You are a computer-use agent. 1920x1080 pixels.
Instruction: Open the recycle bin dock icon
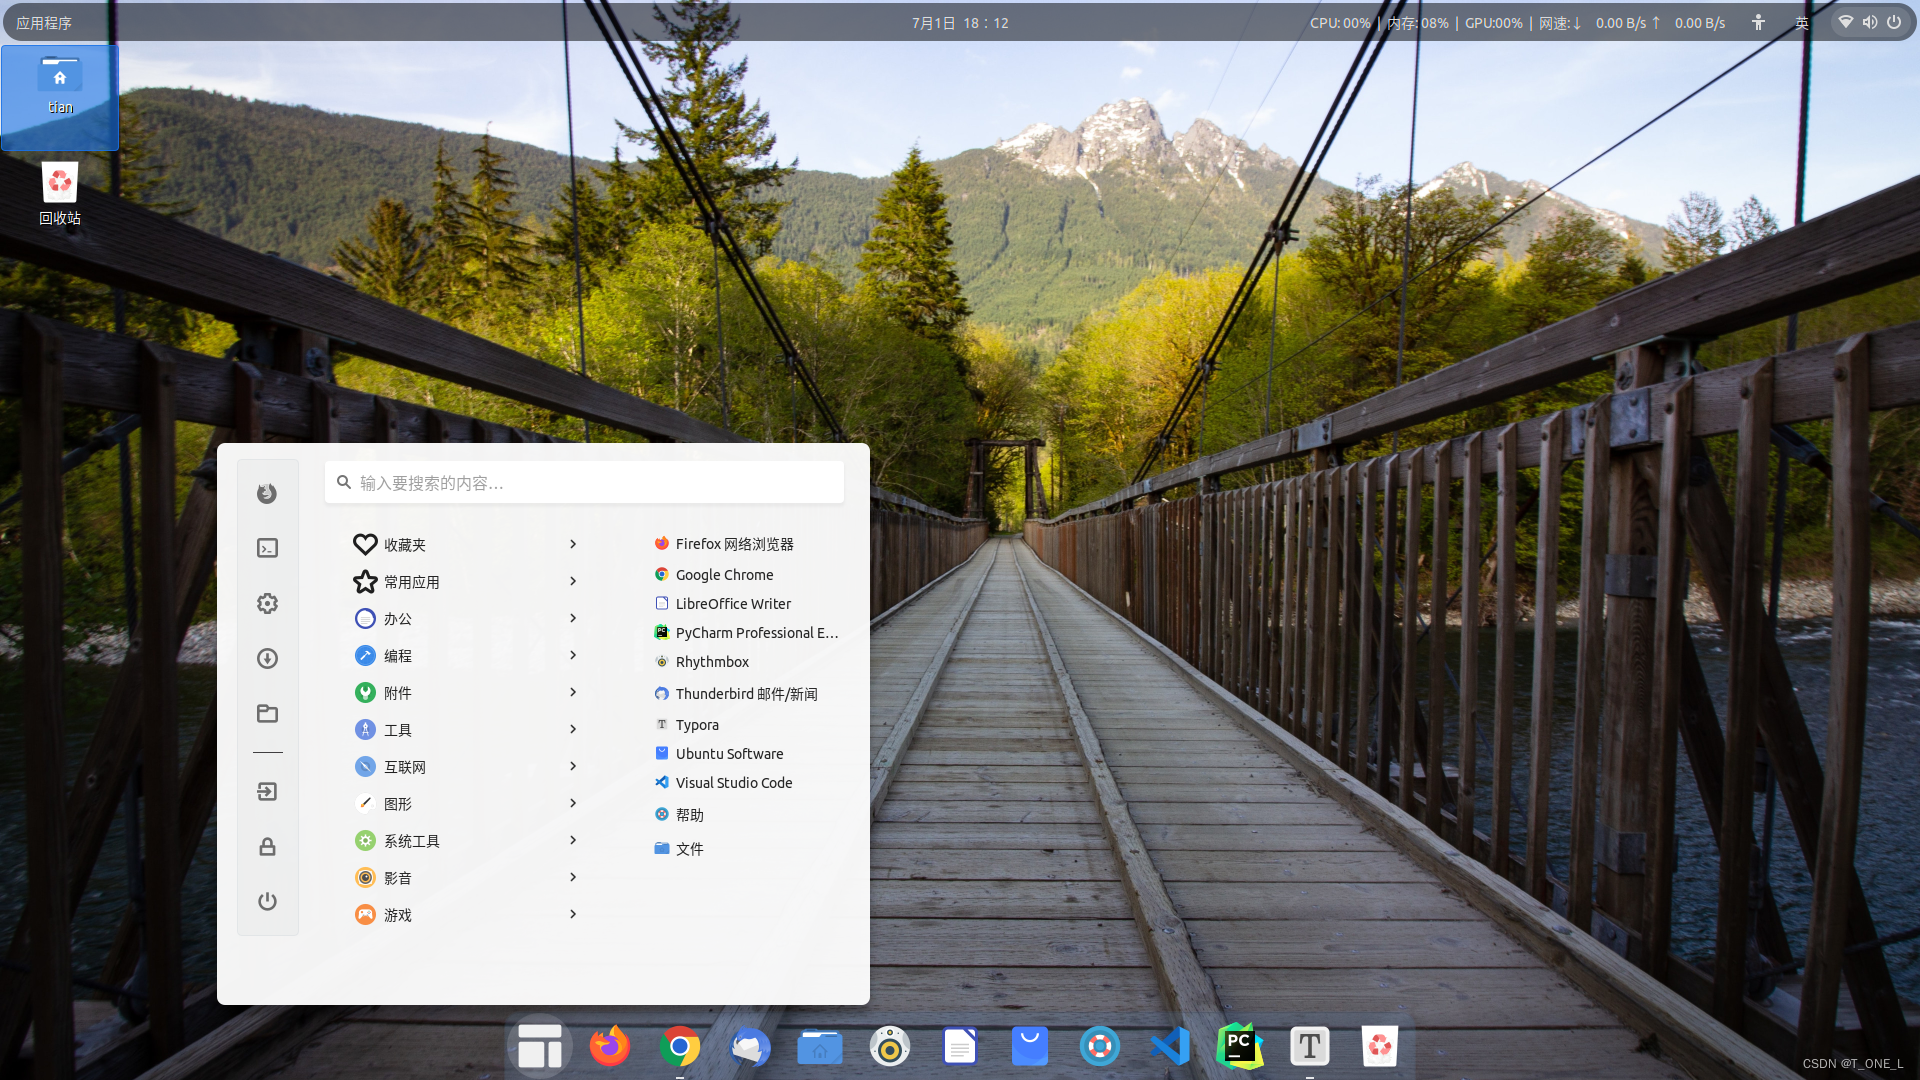(x=1380, y=1047)
